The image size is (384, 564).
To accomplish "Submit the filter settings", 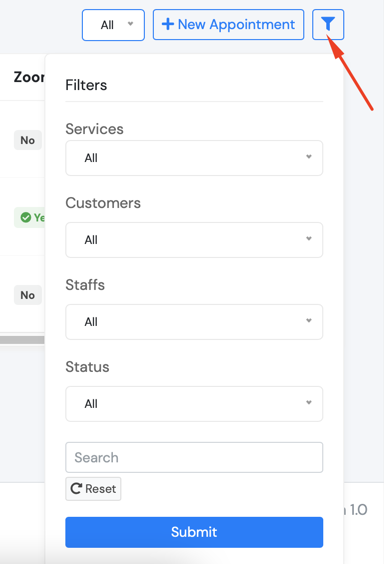I will click(194, 532).
